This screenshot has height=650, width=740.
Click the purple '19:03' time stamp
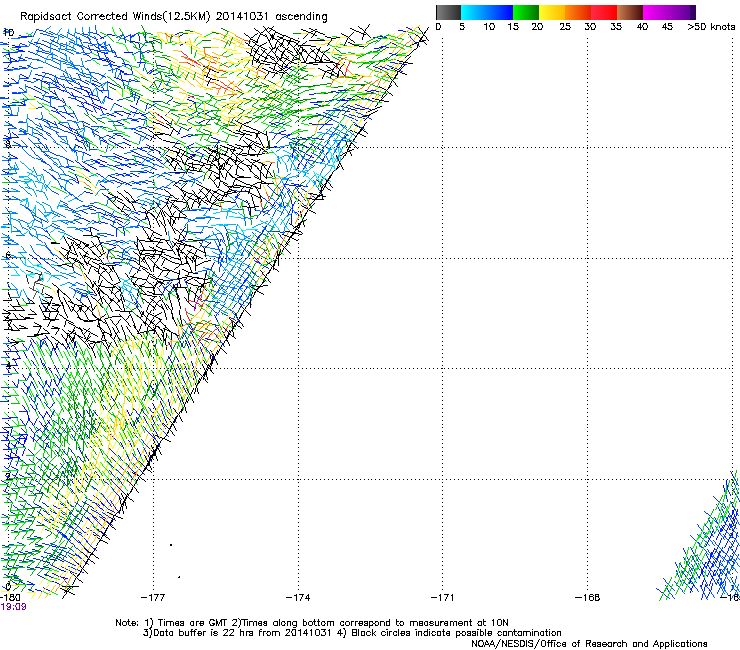click(x=14, y=607)
